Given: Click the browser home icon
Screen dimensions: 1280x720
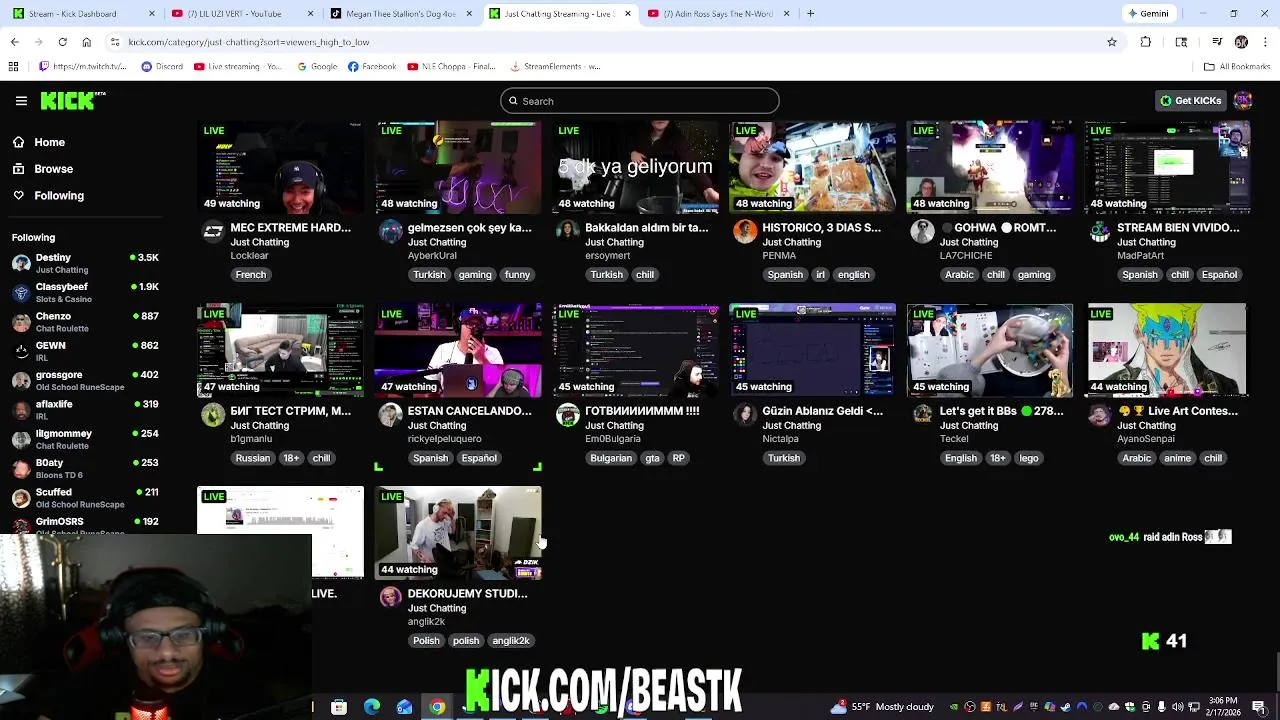Looking at the screenshot, I should click(x=86, y=42).
